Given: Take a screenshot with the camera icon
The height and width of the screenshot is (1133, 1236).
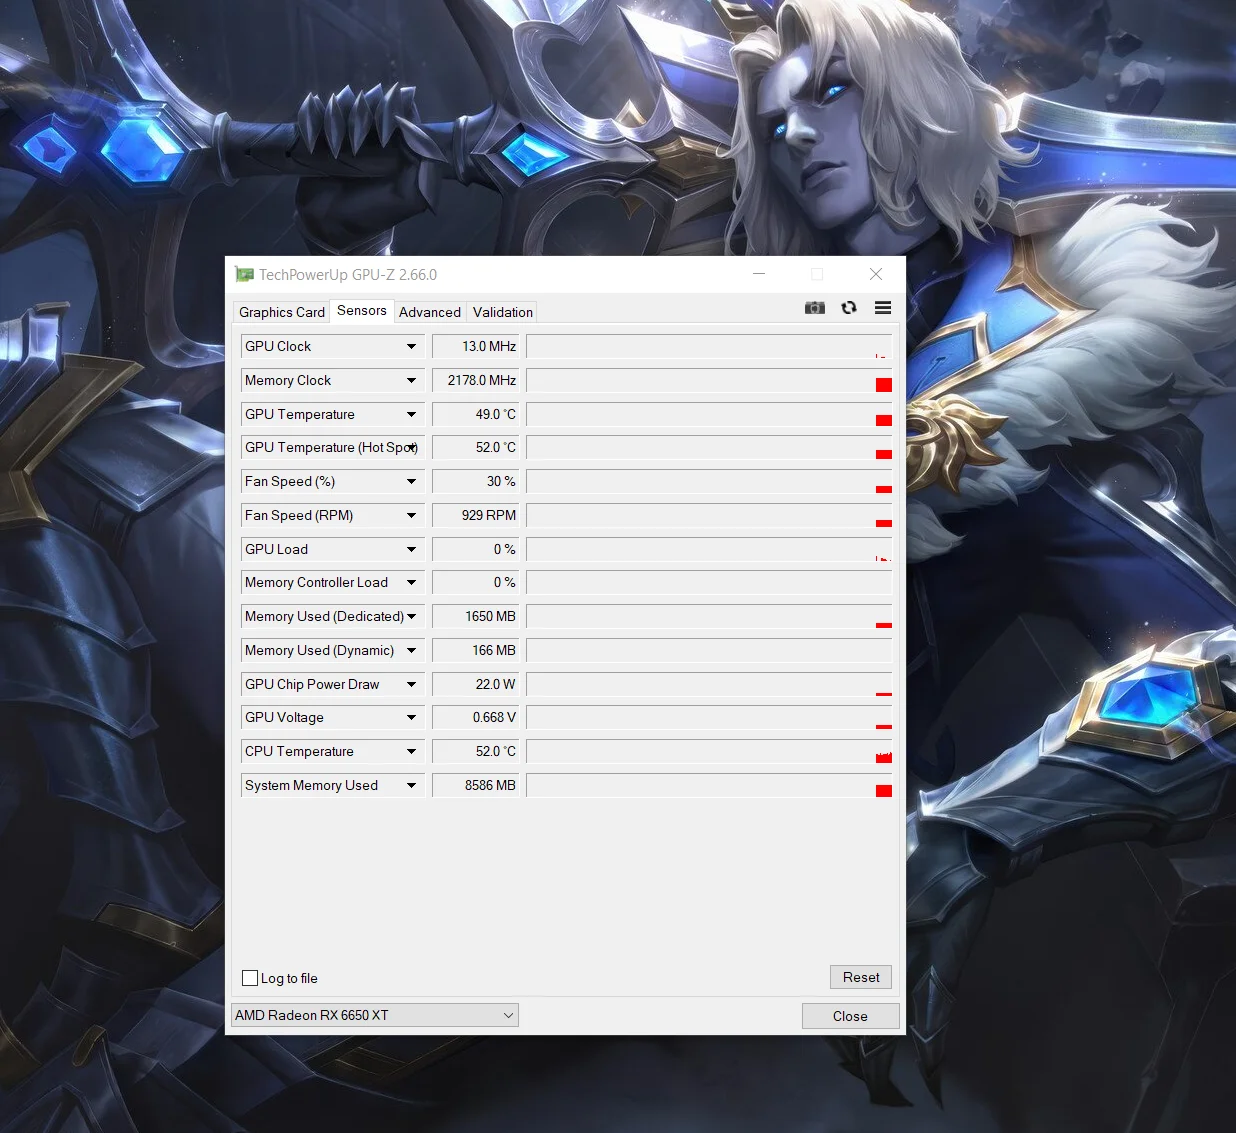Looking at the screenshot, I should [x=815, y=308].
